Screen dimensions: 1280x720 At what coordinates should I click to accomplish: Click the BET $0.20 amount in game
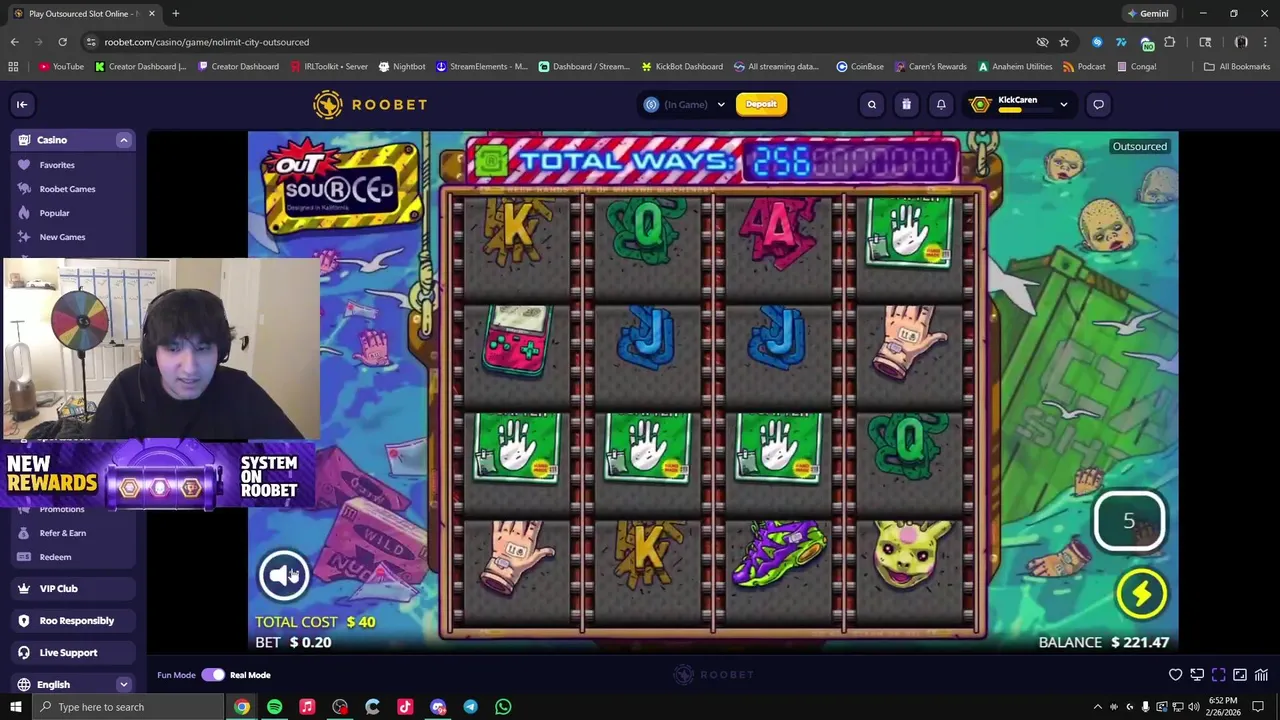coord(293,642)
